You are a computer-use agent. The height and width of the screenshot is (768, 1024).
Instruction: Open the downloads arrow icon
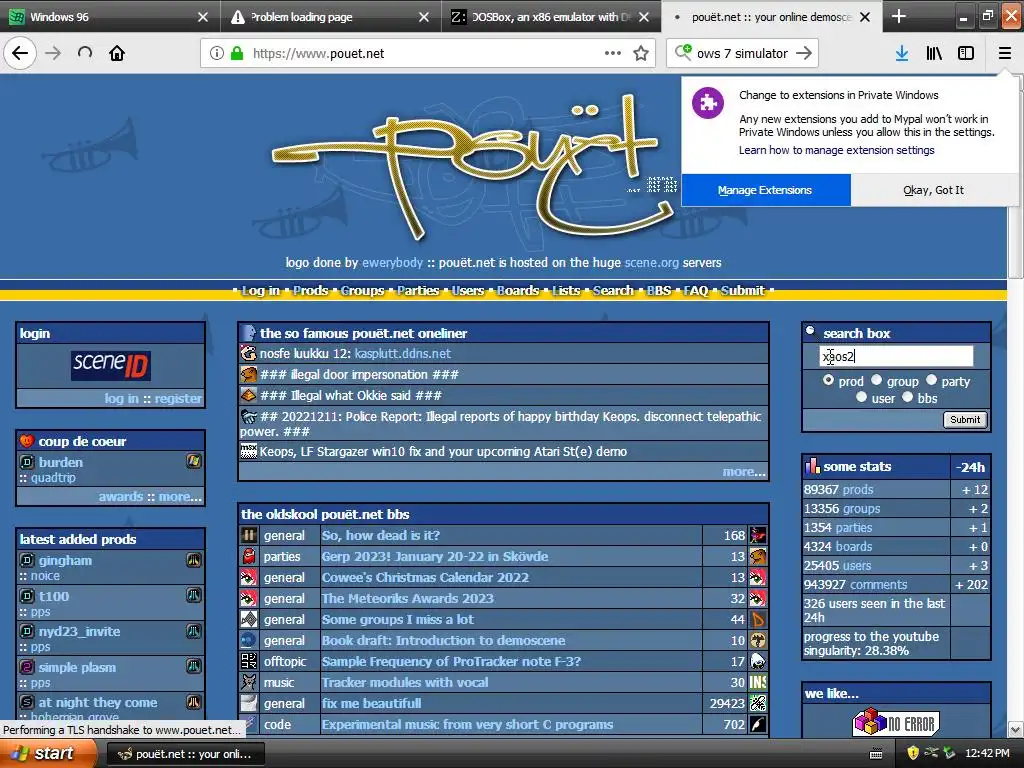pyautogui.click(x=902, y=54)
